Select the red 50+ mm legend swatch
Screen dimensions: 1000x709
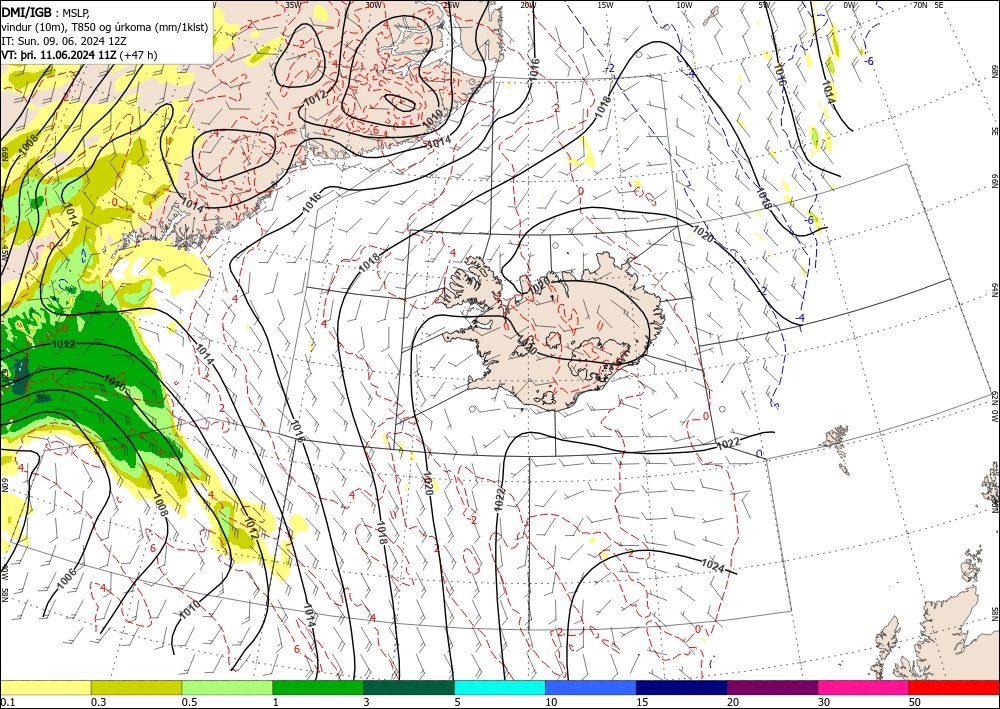[954, 687]
